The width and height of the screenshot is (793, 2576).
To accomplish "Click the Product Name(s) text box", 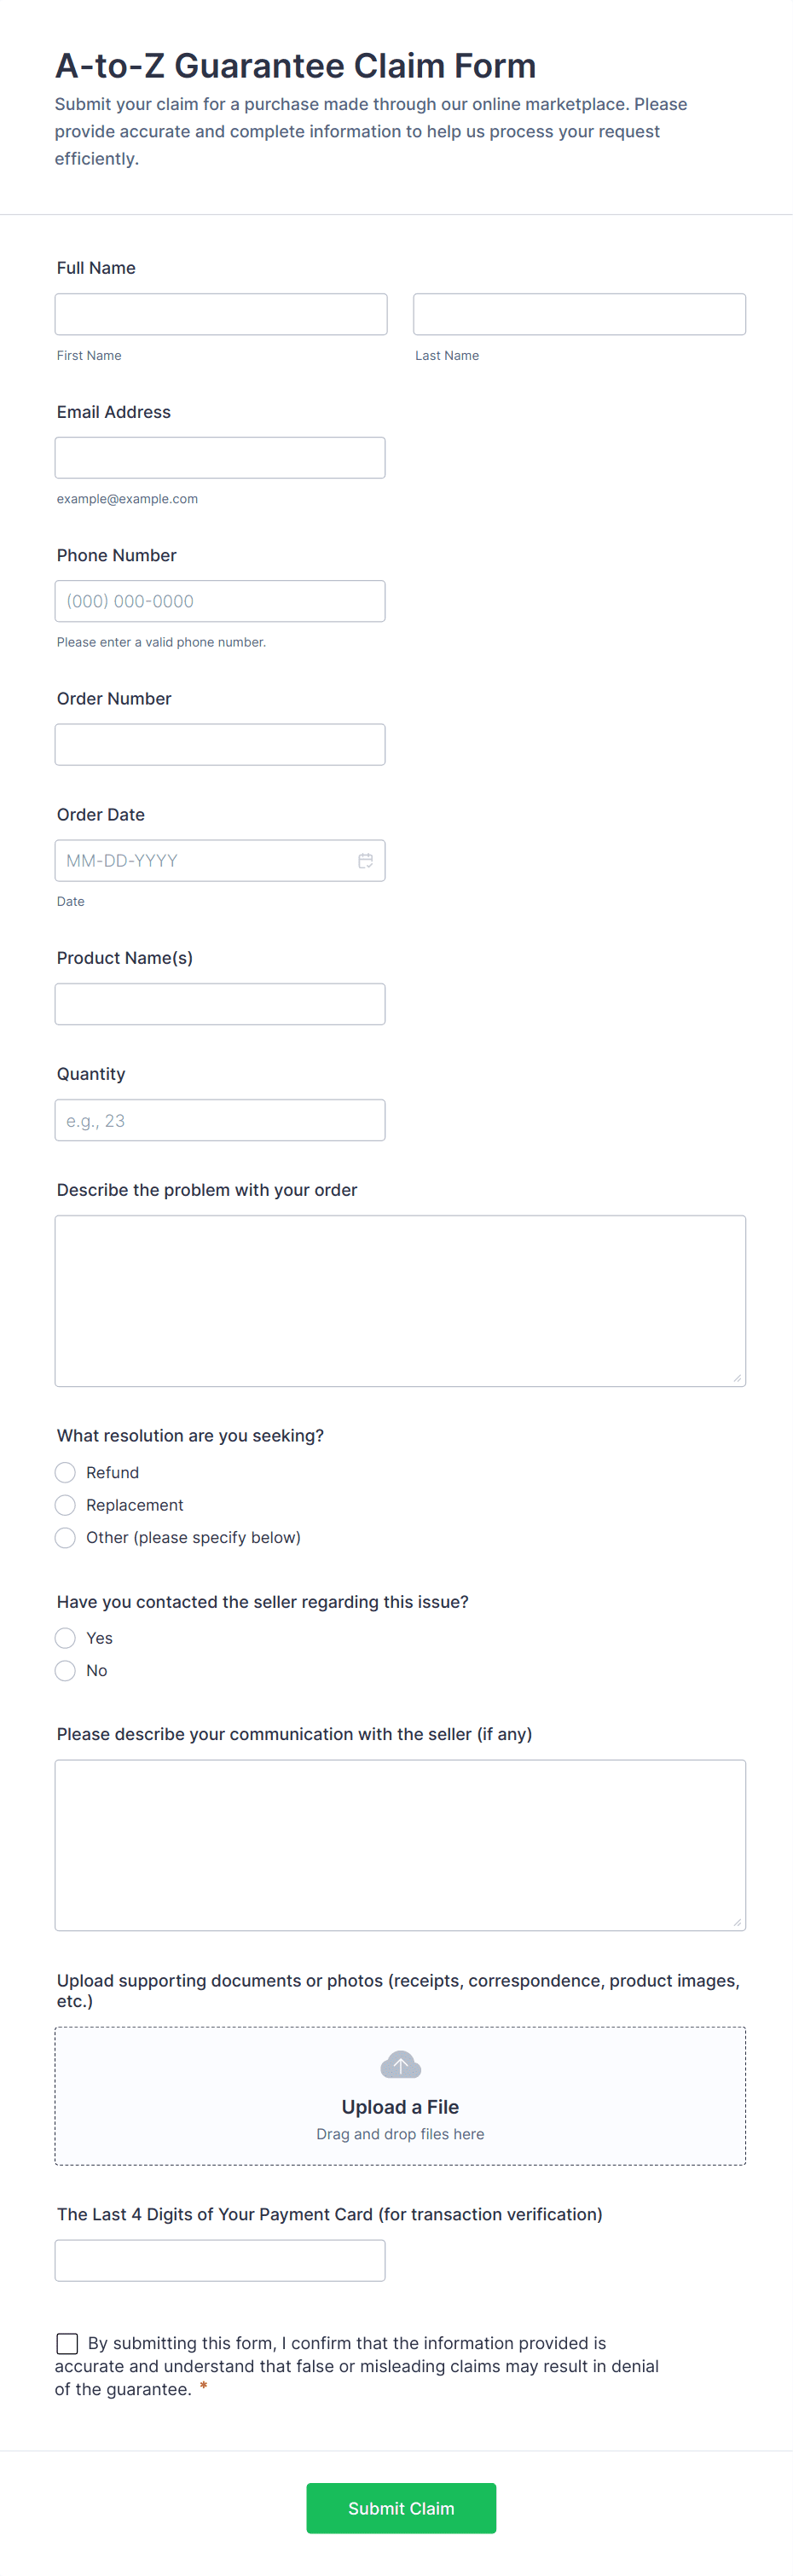I will pyautogui.click(x=220, y=1004).
